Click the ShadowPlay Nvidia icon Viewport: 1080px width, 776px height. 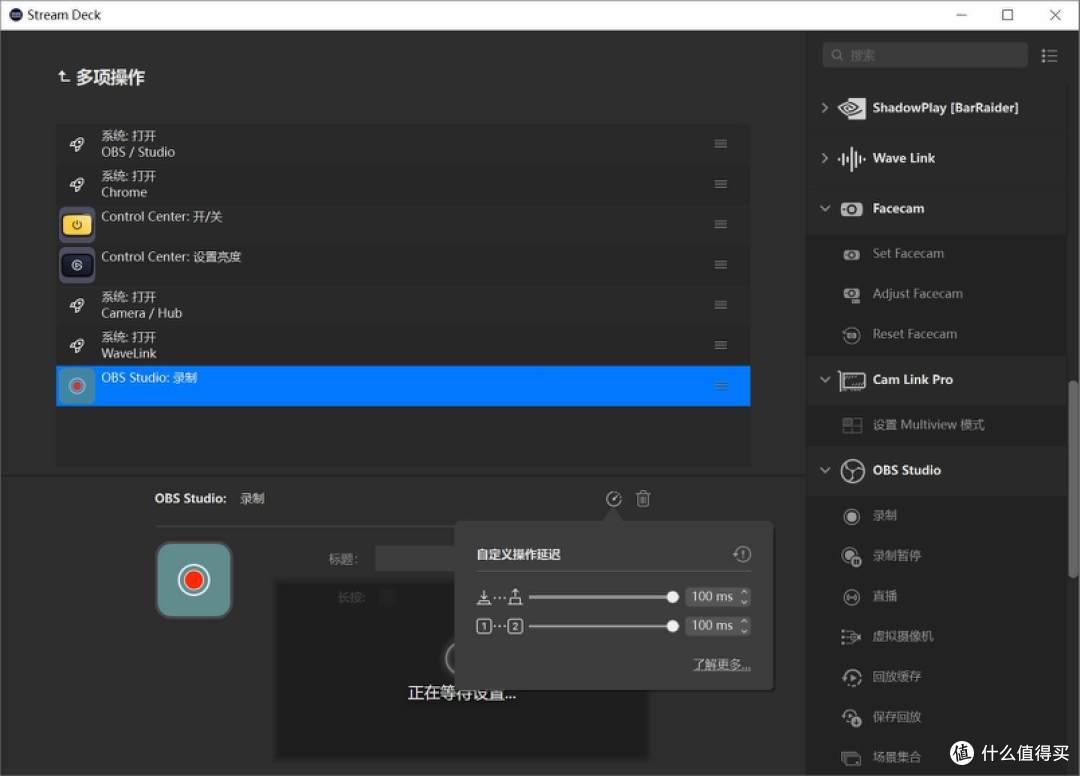pos(852,108)
